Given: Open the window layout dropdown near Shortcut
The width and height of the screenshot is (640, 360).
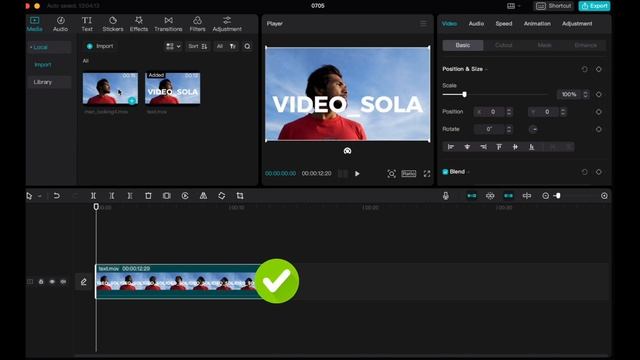Looking at the screenshot, I should point(513,6).
